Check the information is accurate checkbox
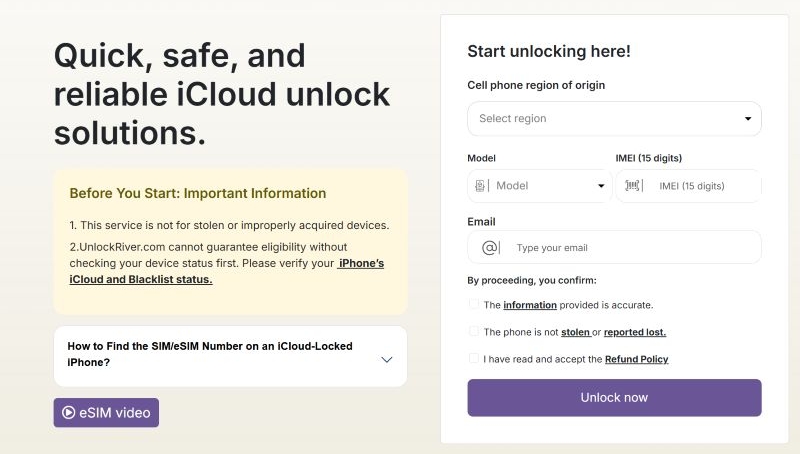Viewport: 800px width, 454px height. pyautogui.click(x=473, y=304)
